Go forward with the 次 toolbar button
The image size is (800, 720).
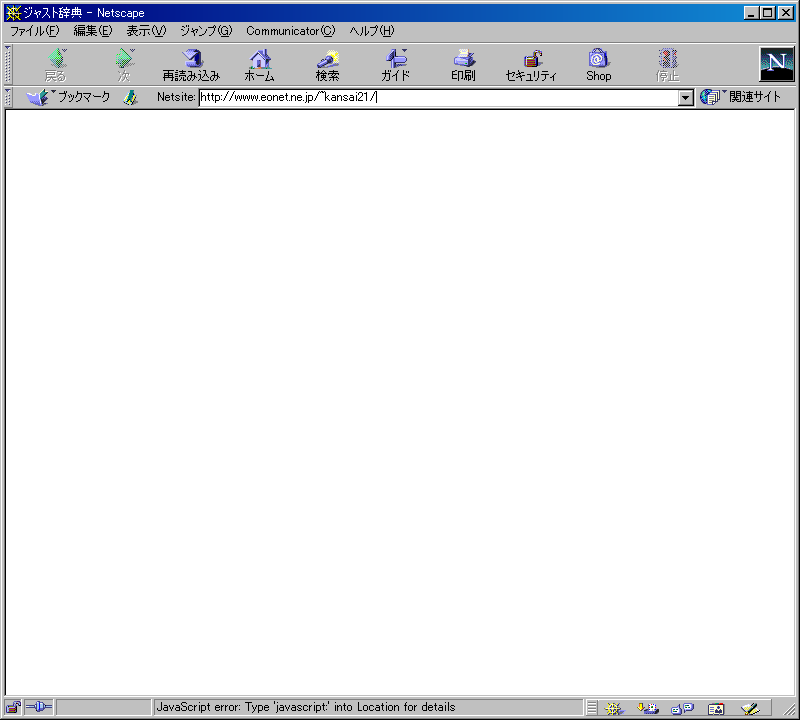coord(124,65)
